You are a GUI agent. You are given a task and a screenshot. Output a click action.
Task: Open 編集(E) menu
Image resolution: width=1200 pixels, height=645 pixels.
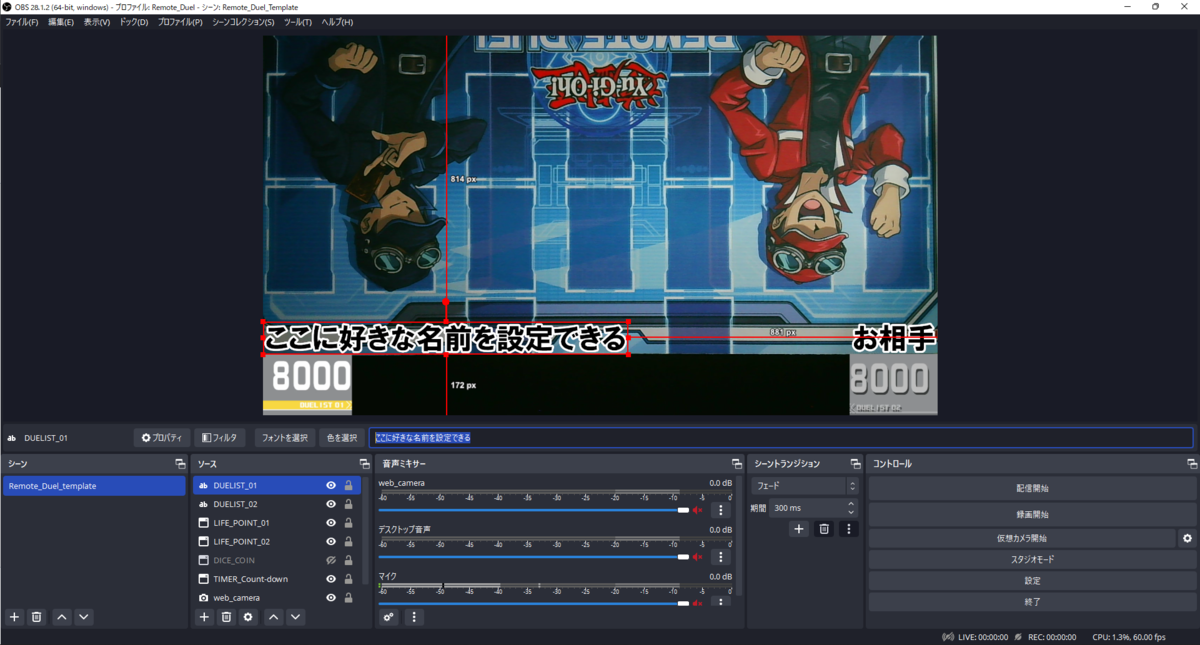(61, 22)
